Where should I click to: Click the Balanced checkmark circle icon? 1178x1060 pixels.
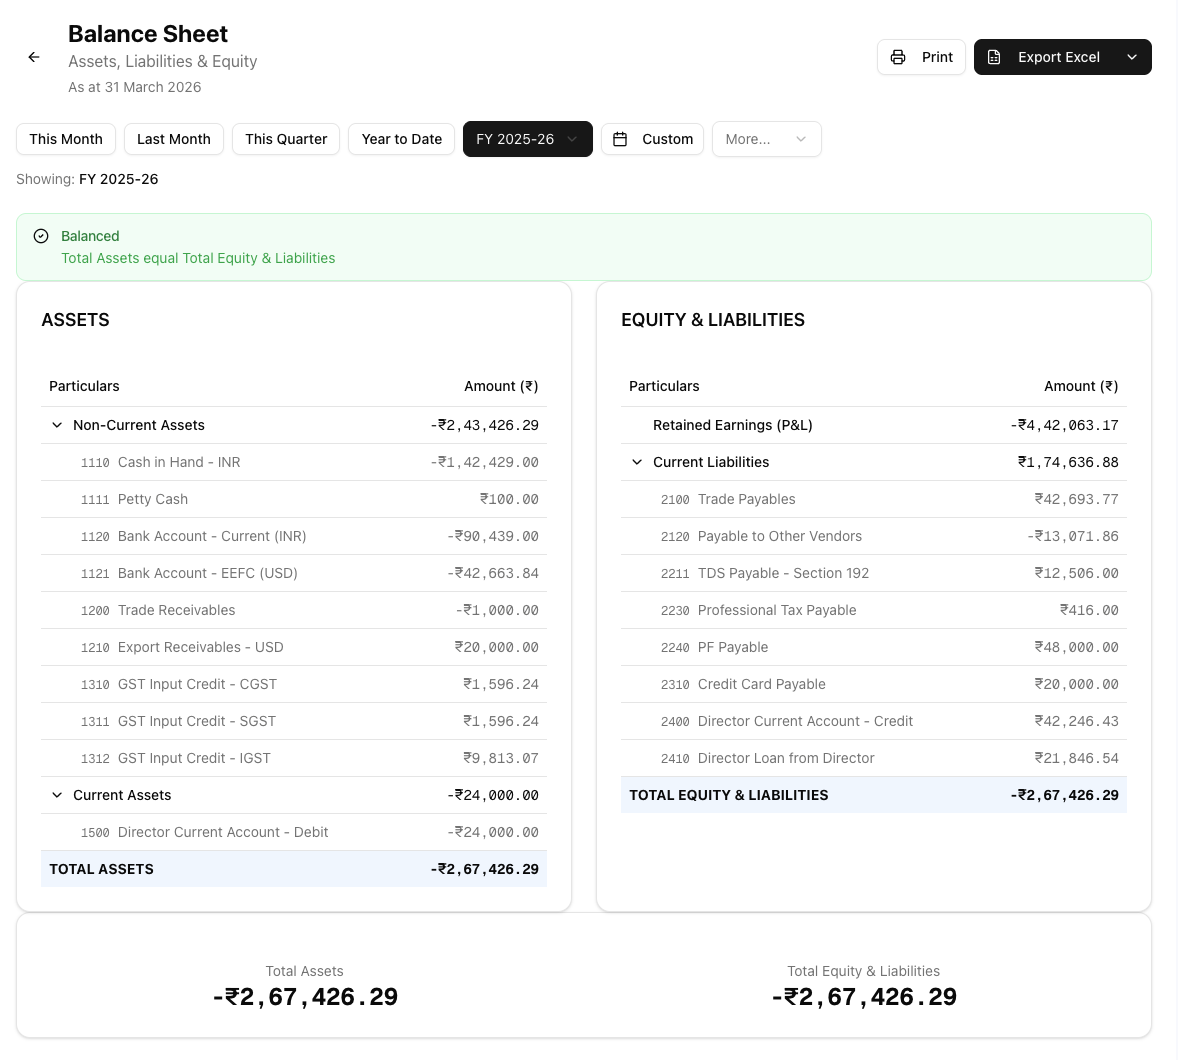tap(41, 236)
